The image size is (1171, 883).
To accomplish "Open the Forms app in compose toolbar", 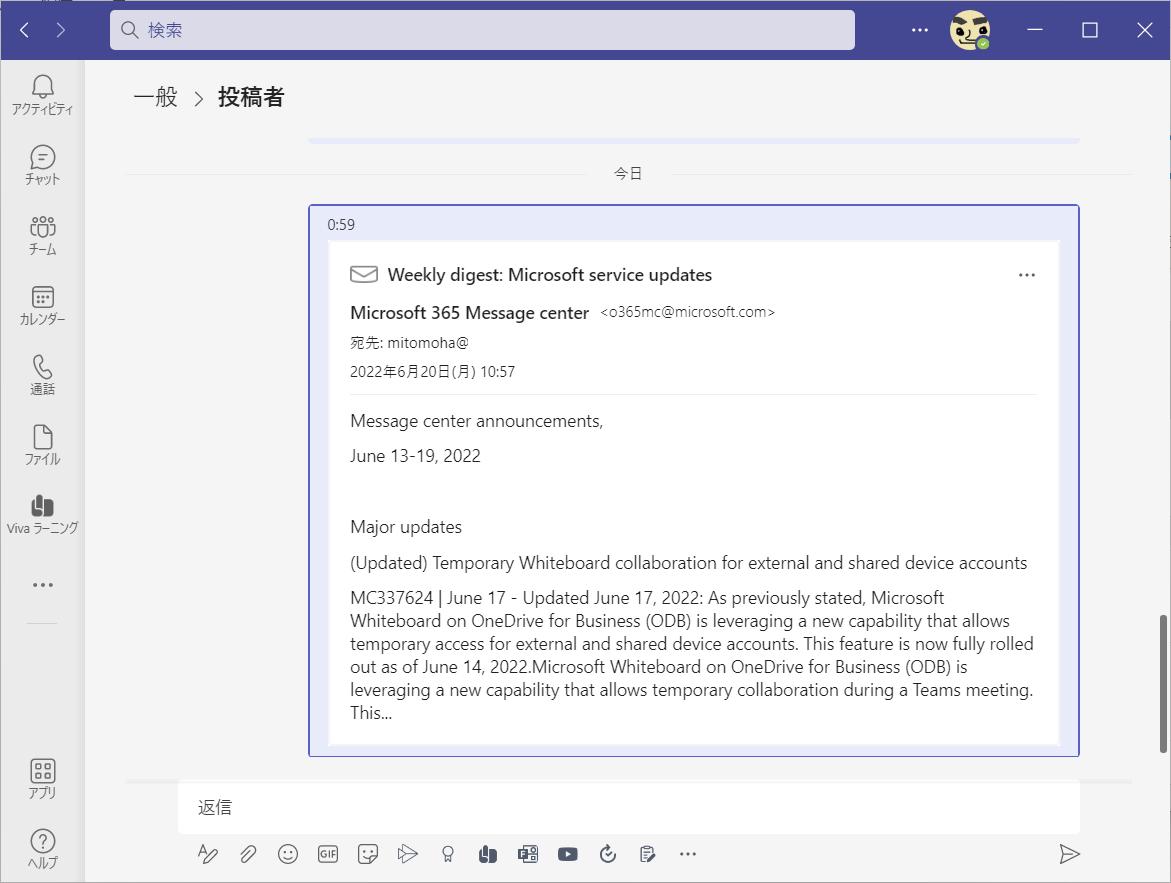I will pos(528,854).
